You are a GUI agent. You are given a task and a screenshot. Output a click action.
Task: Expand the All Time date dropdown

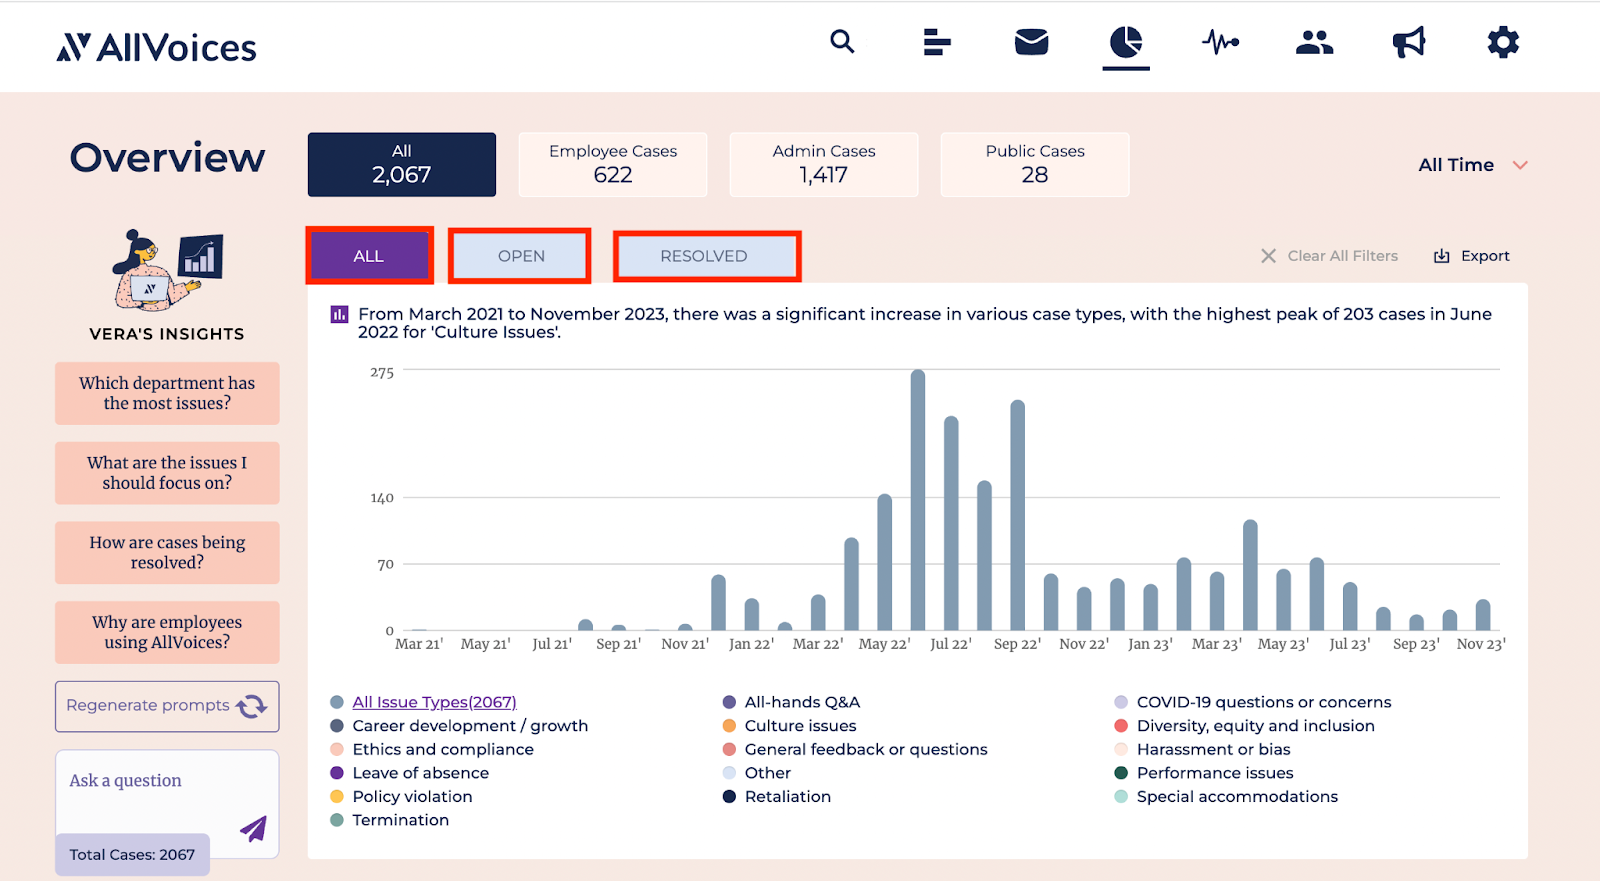tap(1472, 165)
